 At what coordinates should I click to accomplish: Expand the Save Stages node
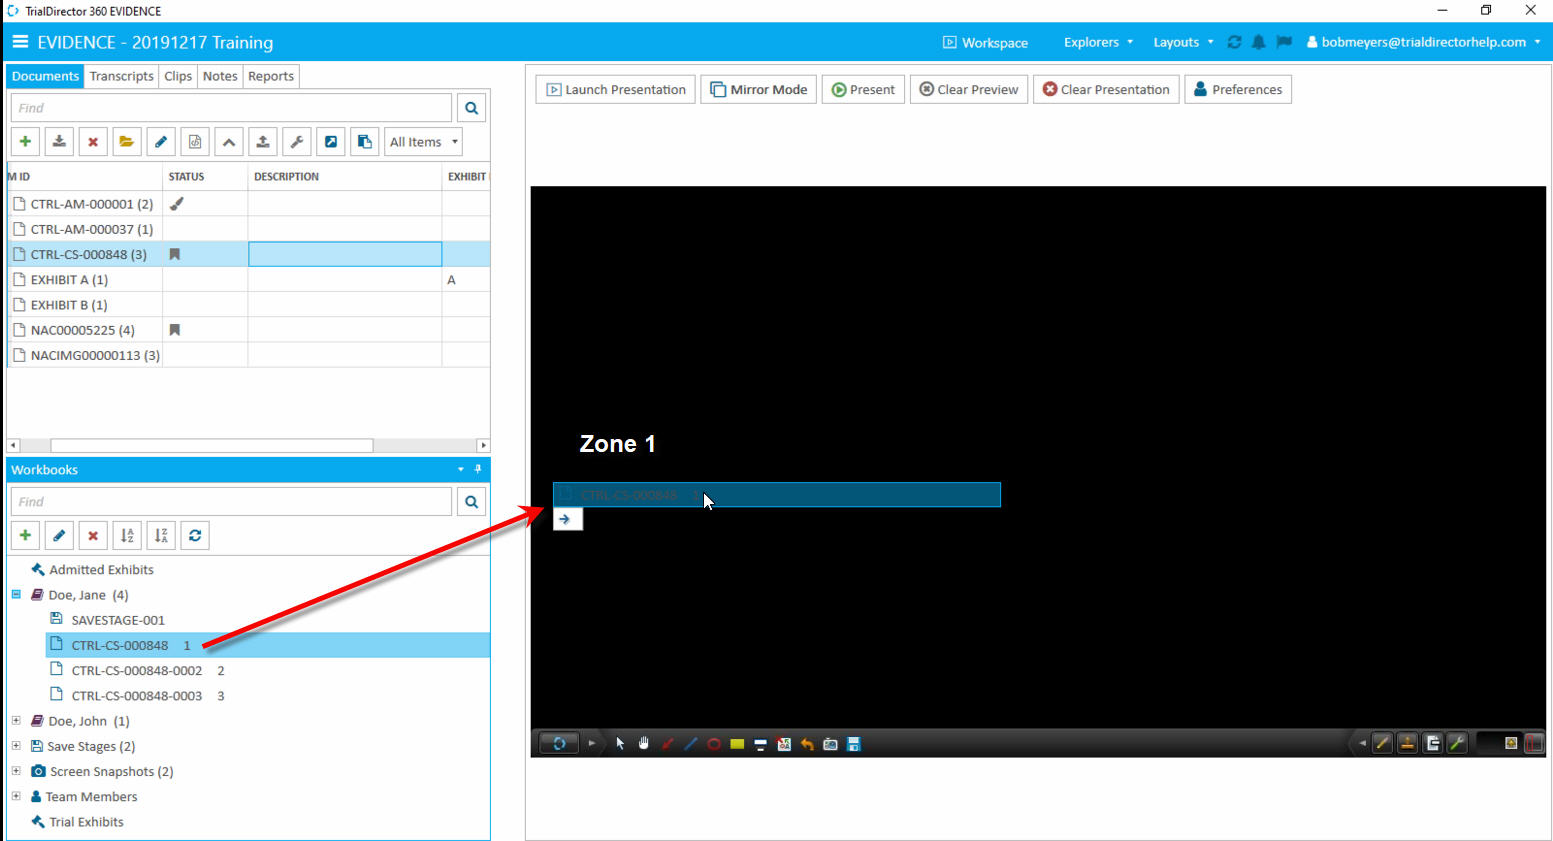16,746
